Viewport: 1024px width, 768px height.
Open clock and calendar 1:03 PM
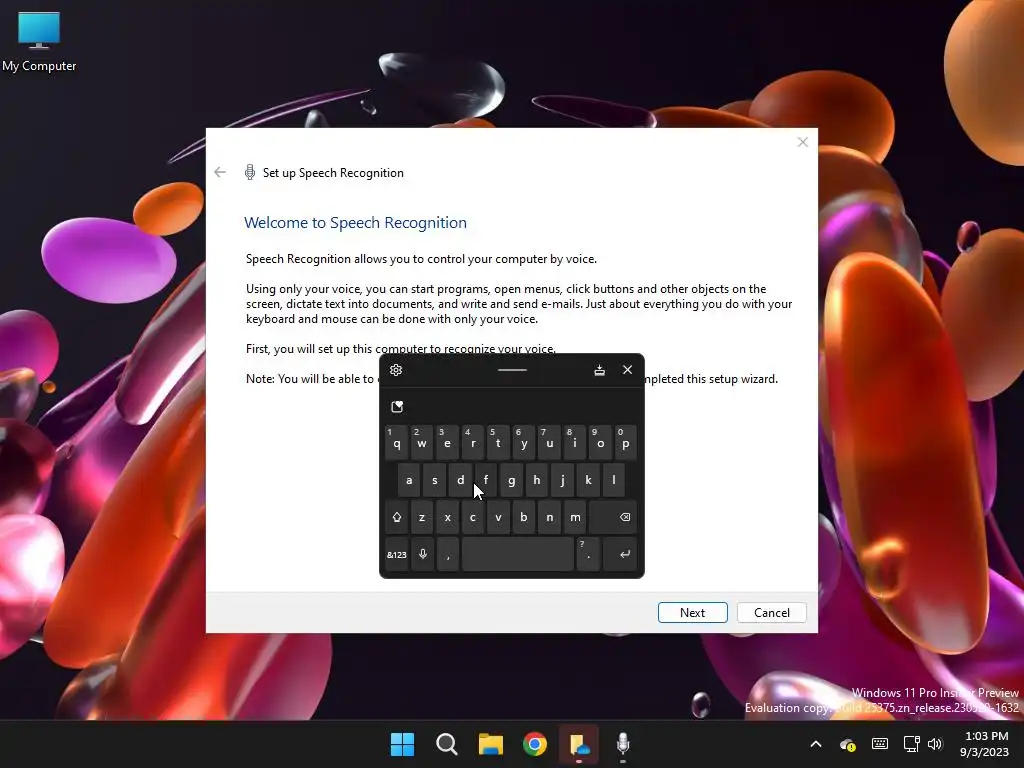pos(986,744)
